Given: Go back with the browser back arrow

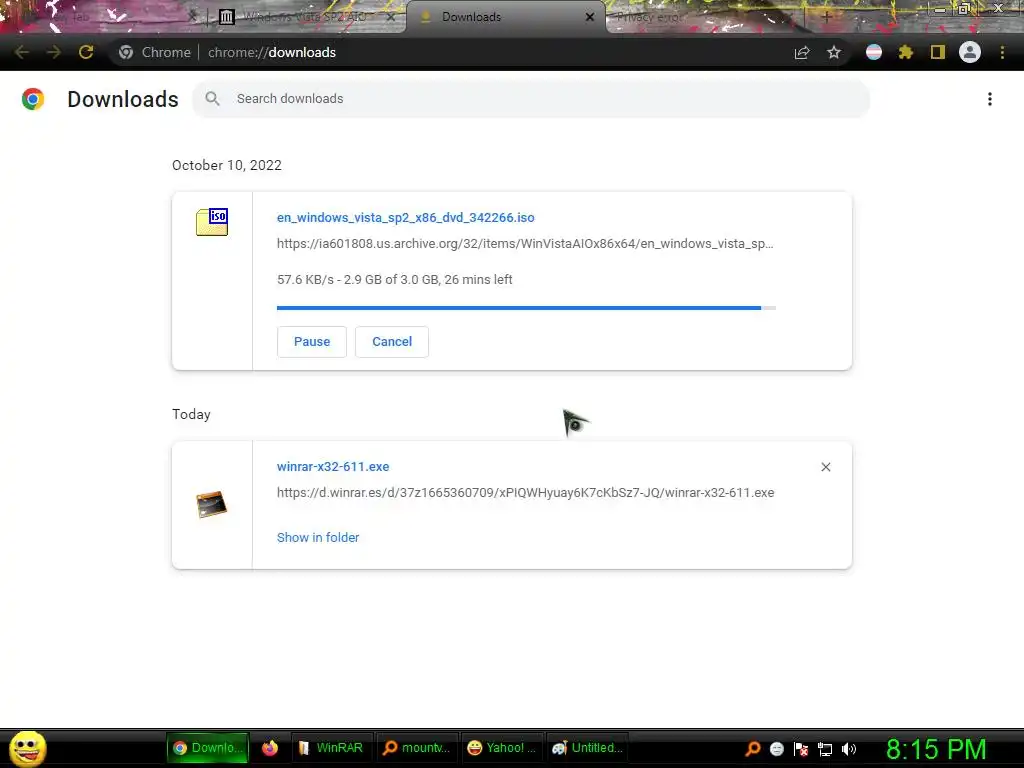Looking at the screenshot, I should tap(22, 52).
